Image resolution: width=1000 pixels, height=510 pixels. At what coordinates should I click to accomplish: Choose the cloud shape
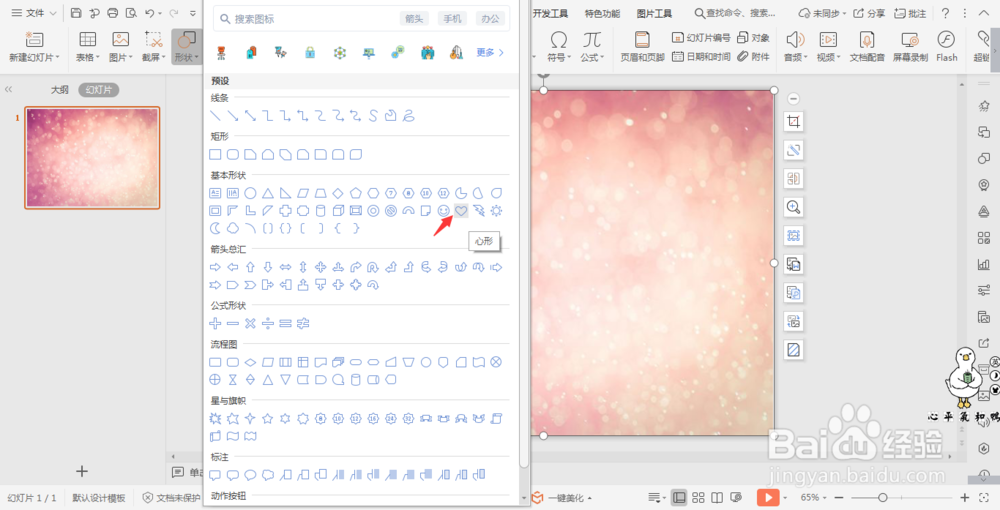point(233,228)
